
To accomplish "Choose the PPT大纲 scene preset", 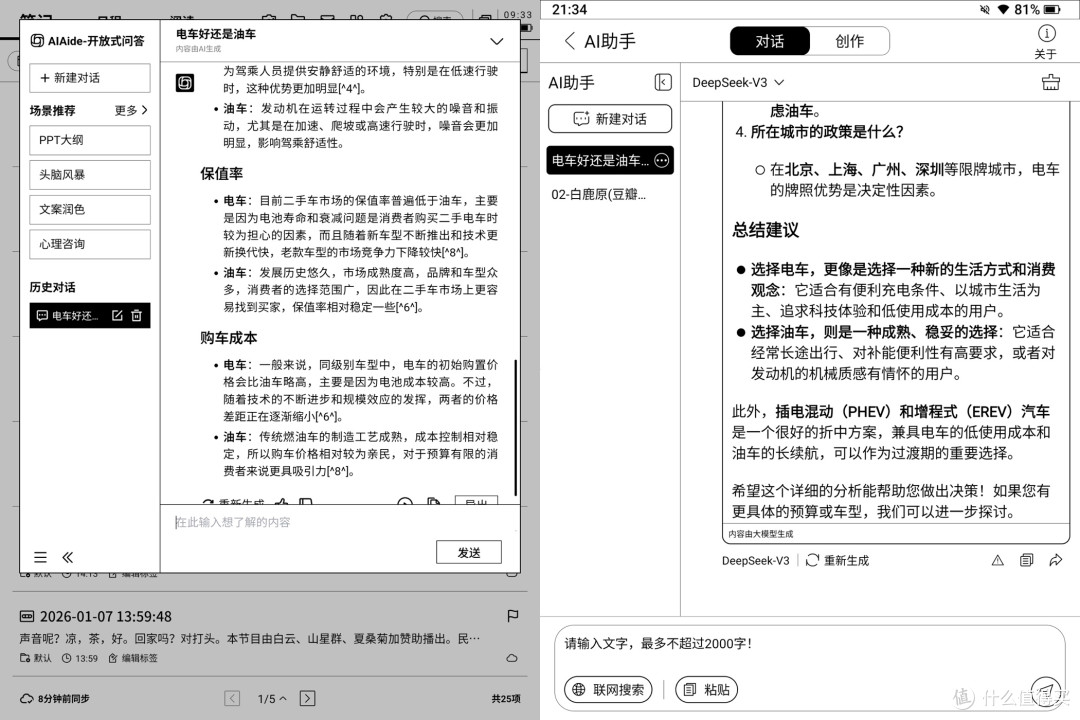I will click(x=90, y=140).
